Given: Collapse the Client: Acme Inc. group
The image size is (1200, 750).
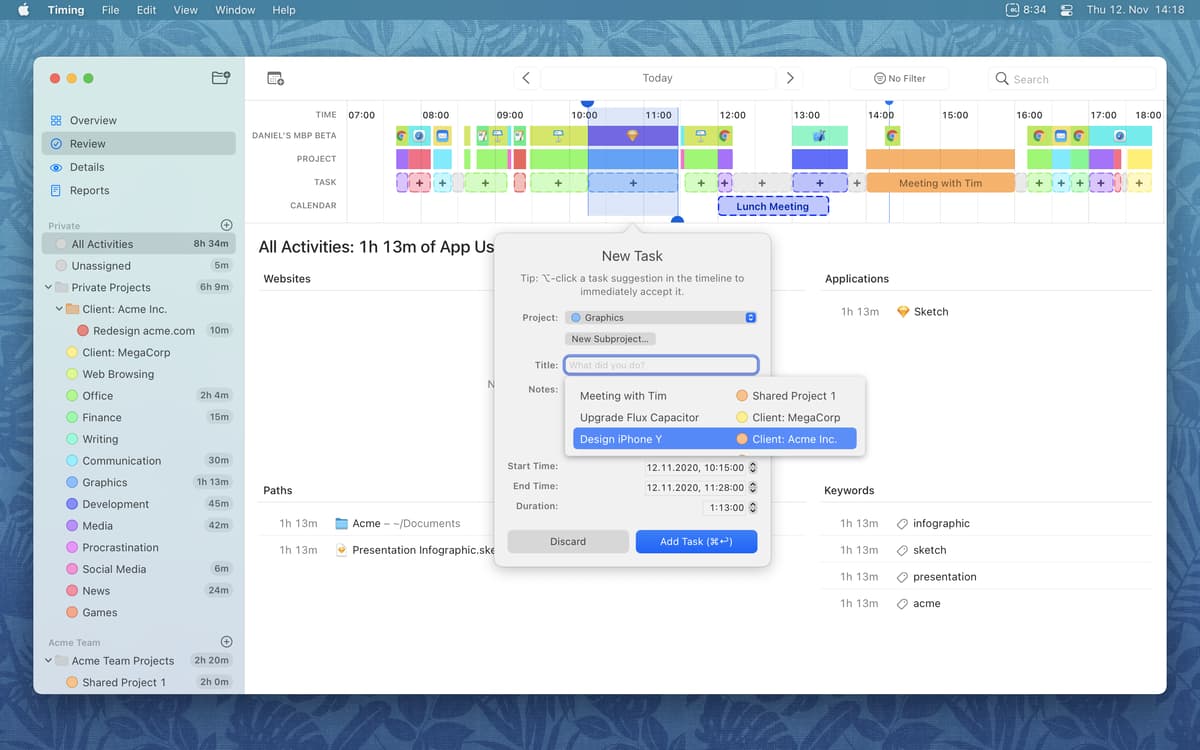Looking at the screenshot, I should tap(59, 309).
